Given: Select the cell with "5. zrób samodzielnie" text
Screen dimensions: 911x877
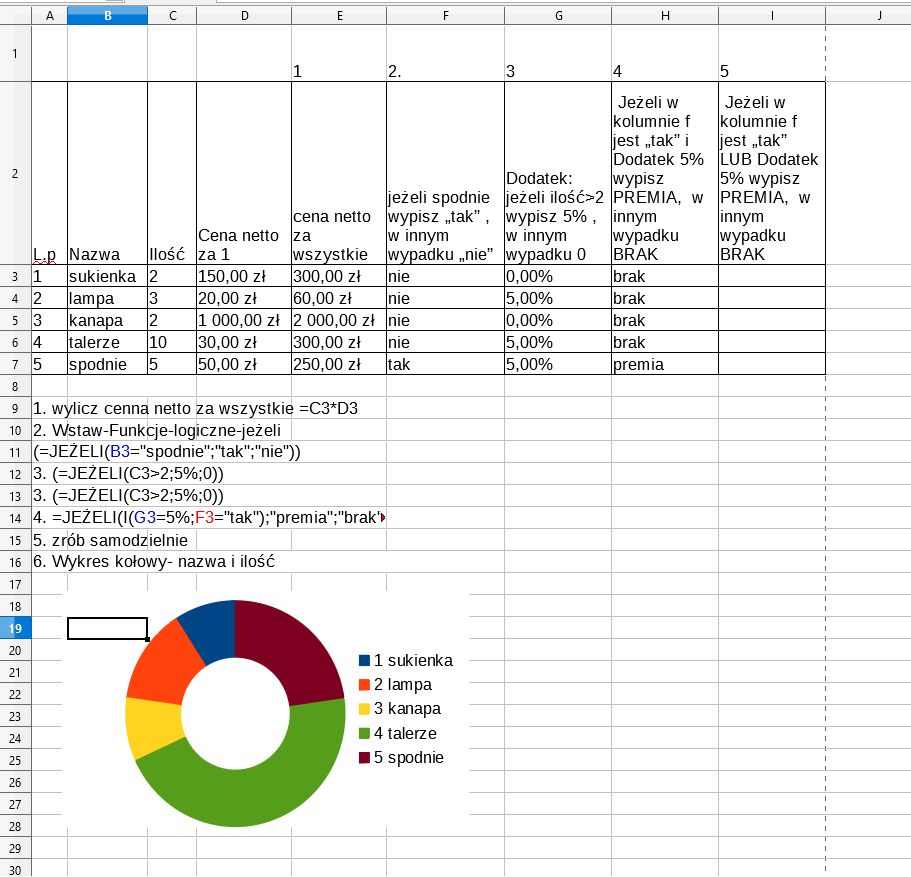Looking at the screenshot, I should click(110, 540).
